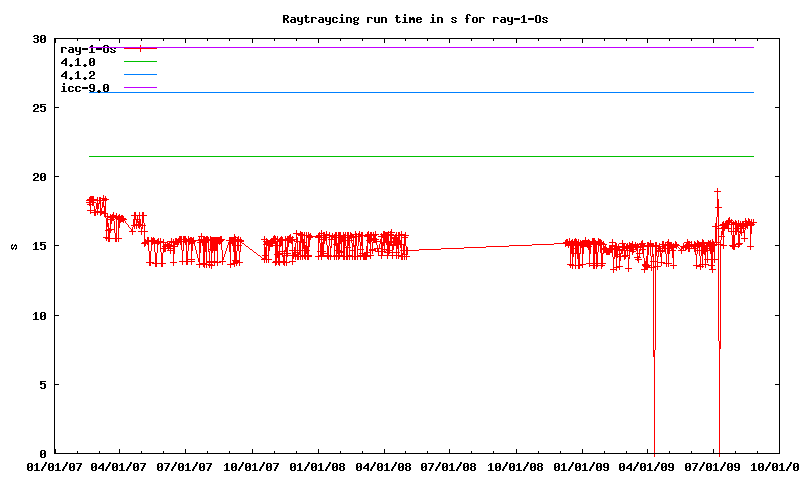This screenshot has height=480, width=800.
Task: Select the 01/01/09 x-axis date label
Action: point(582,466)
